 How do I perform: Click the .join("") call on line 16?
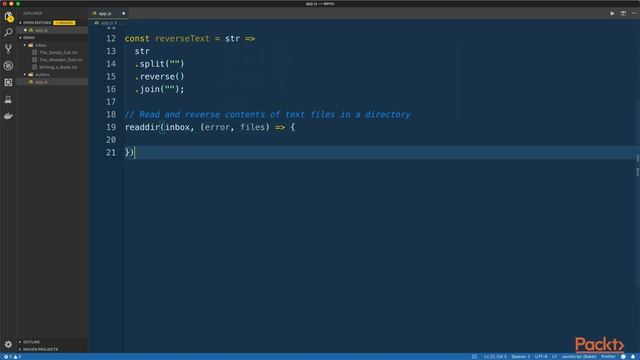160,89
